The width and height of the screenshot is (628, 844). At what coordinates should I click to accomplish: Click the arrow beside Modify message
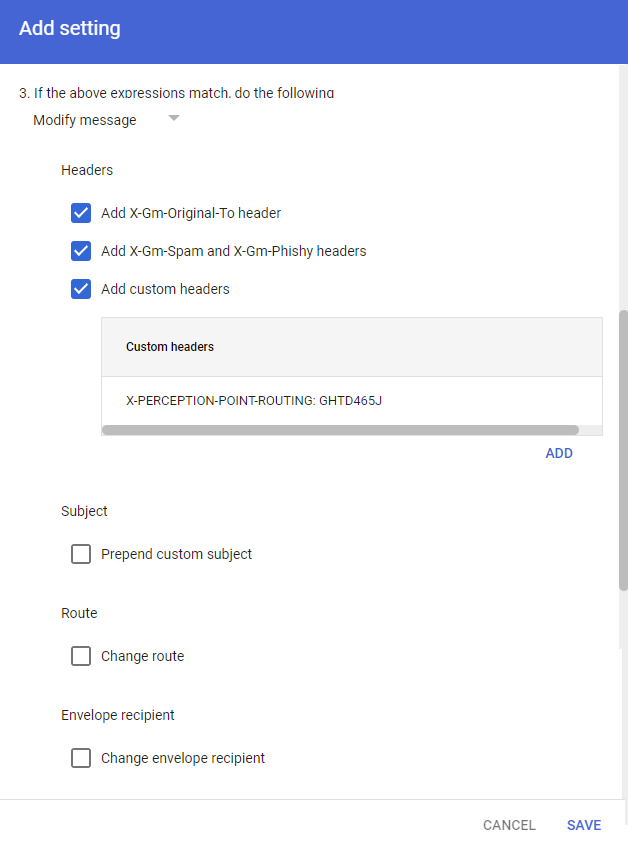click(x=174, y=119)
